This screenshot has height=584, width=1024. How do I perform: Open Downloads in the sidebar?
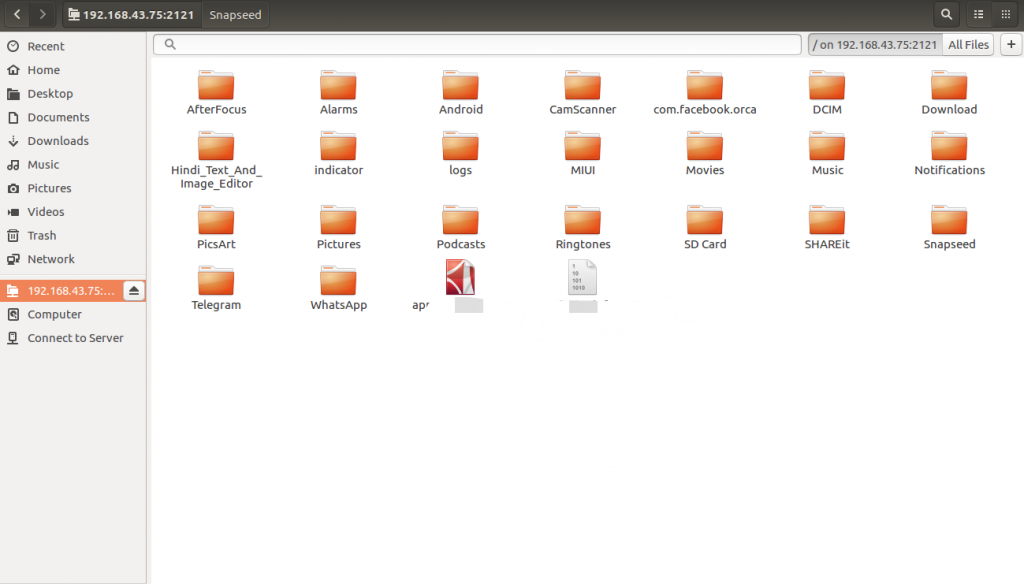tap(73, 140)
